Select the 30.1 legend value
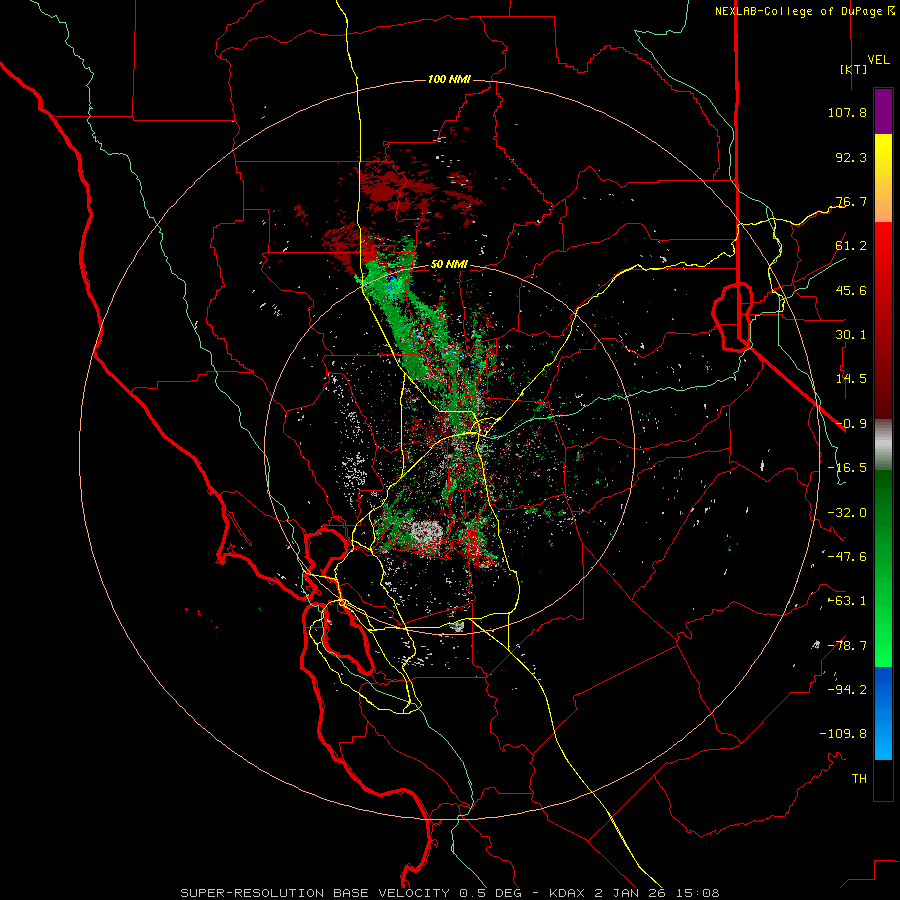 tap(851, 335)
